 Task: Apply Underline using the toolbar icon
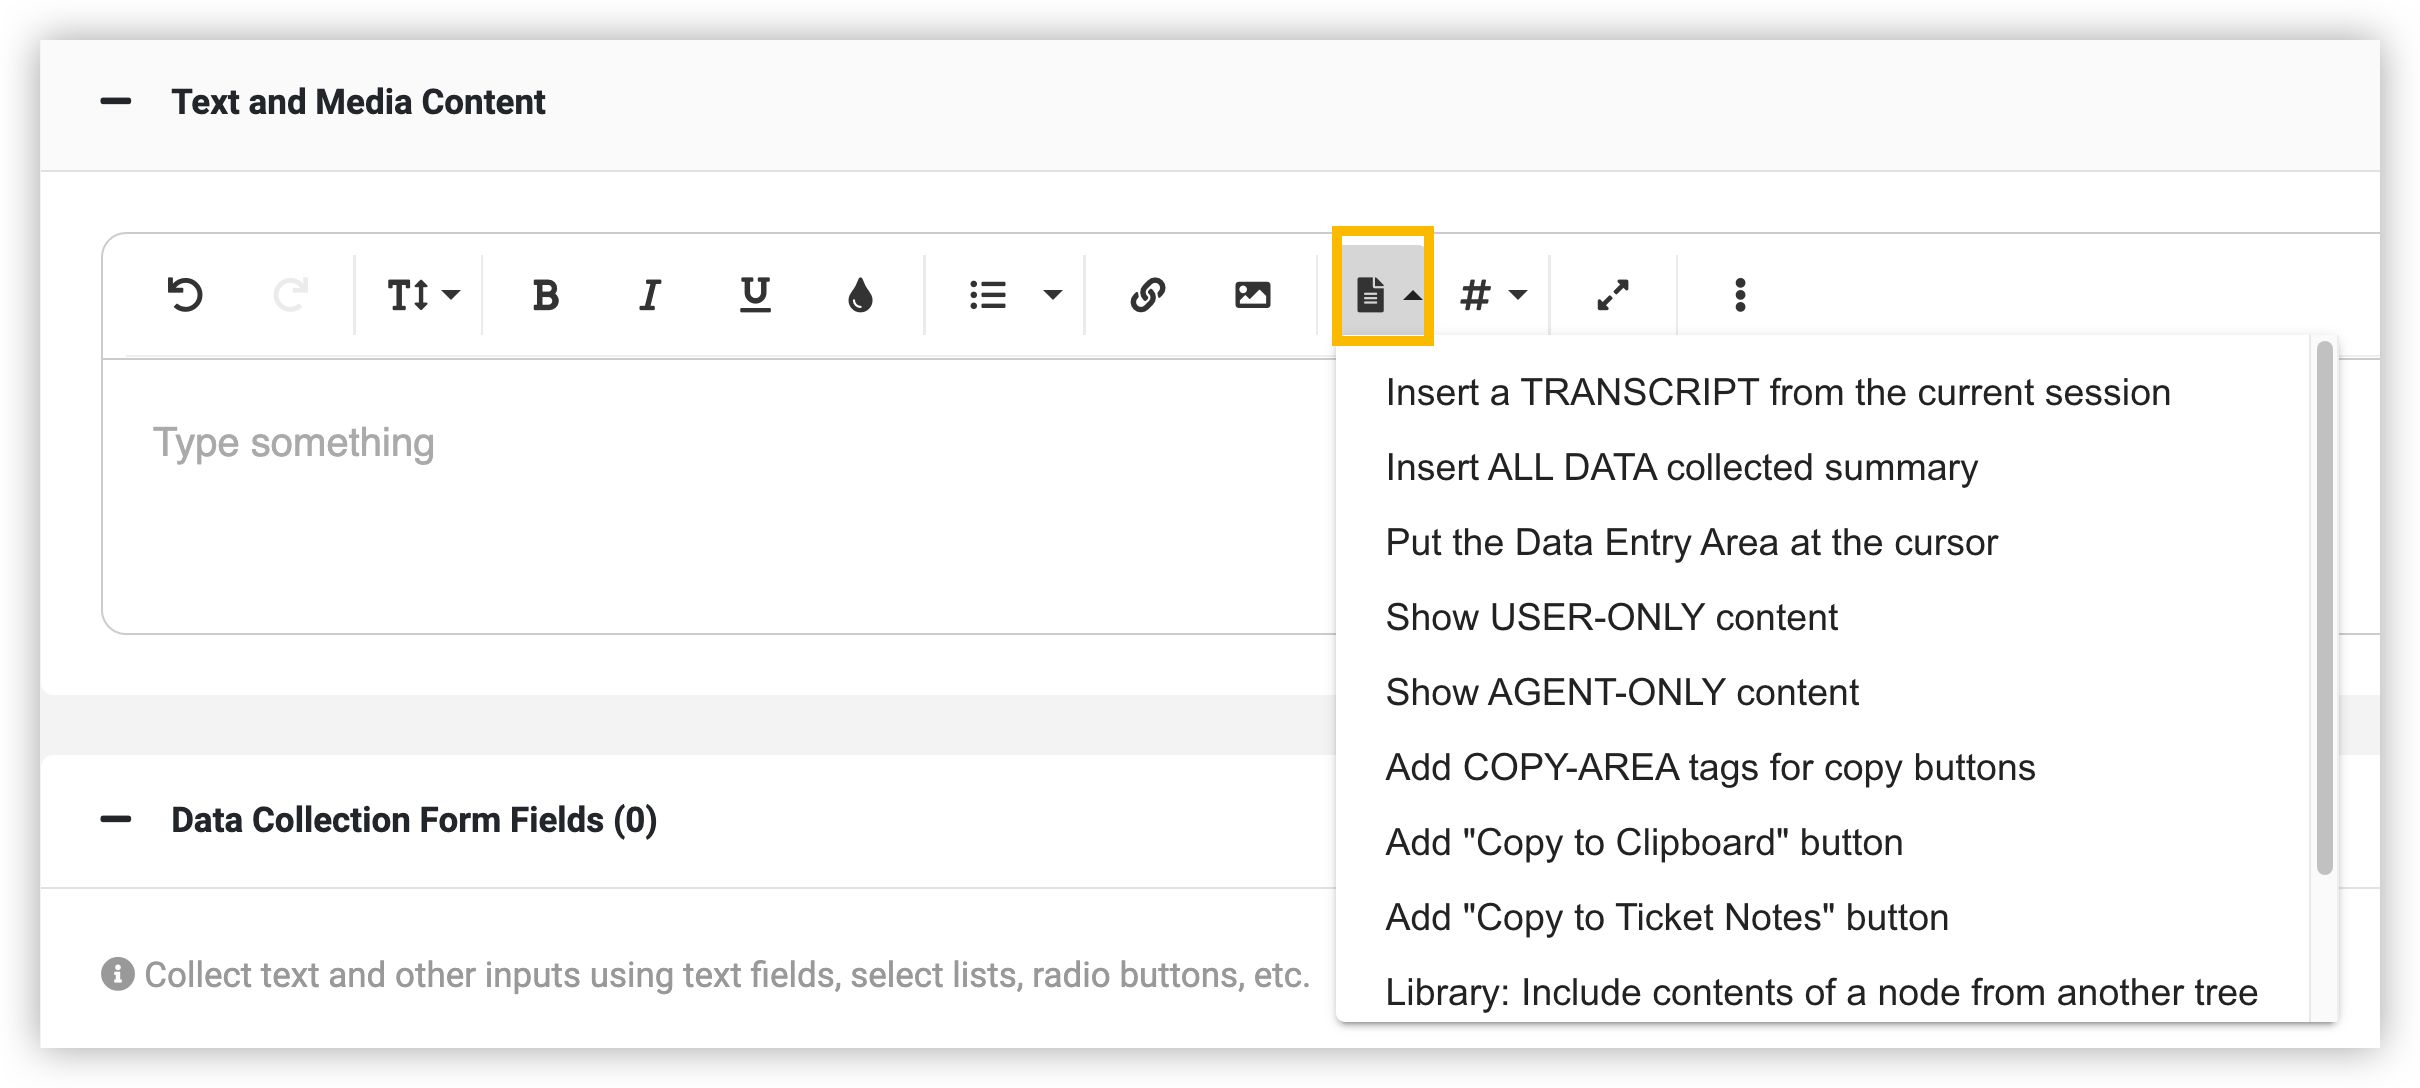pyautogui.click(x=755, y=294)
